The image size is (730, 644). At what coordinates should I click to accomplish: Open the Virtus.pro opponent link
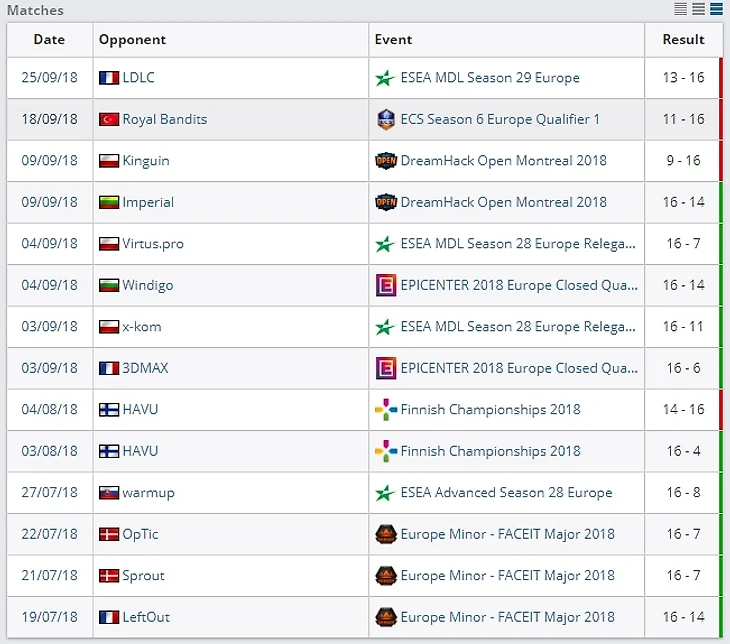pos(153,244)
